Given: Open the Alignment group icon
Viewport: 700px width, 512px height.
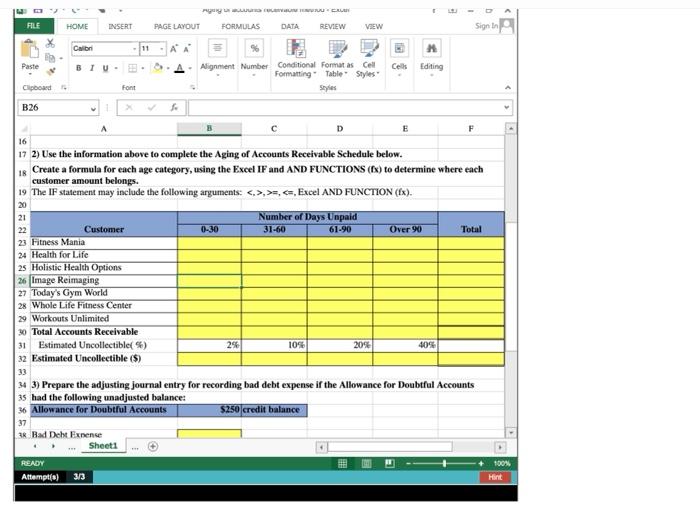Looking at the screenshot, I should [217, 48].
